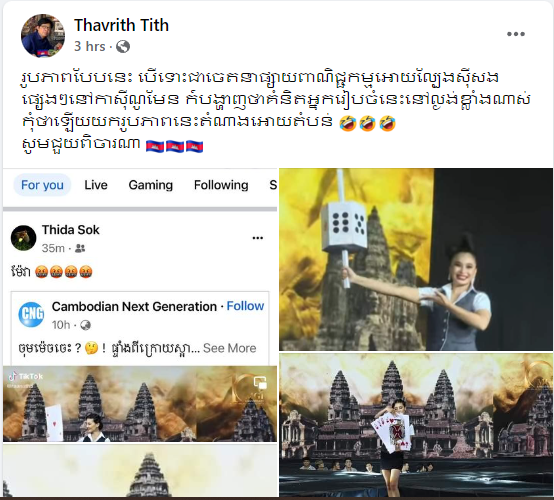Go to the Following tab
The image size is (554, 500).
[221, 185]
